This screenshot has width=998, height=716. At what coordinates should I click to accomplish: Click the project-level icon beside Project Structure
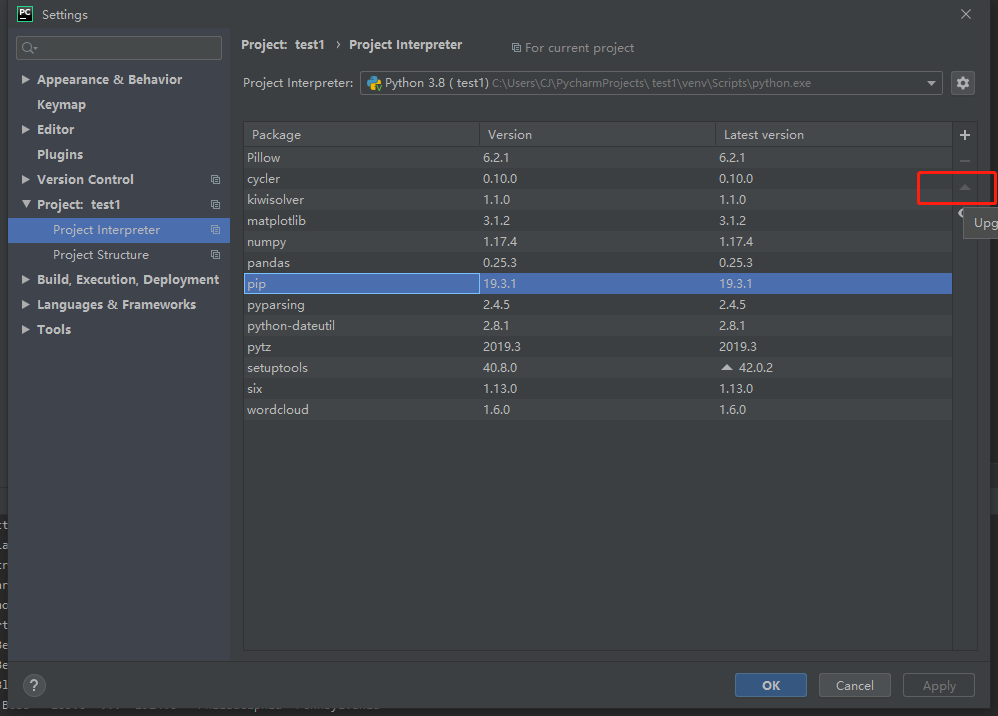click(216, 255)
